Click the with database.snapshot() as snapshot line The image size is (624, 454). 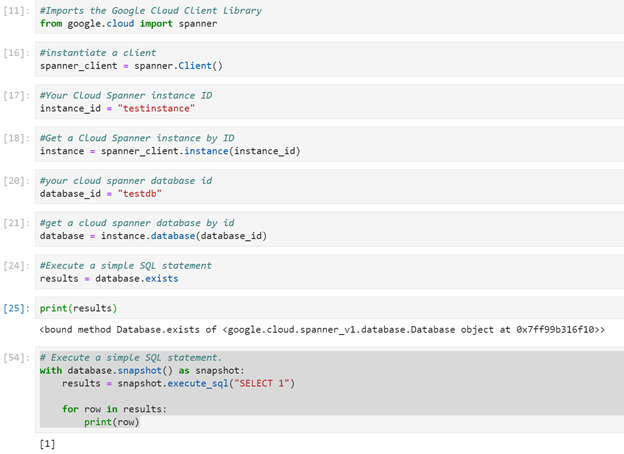click(x=142, y=370)
